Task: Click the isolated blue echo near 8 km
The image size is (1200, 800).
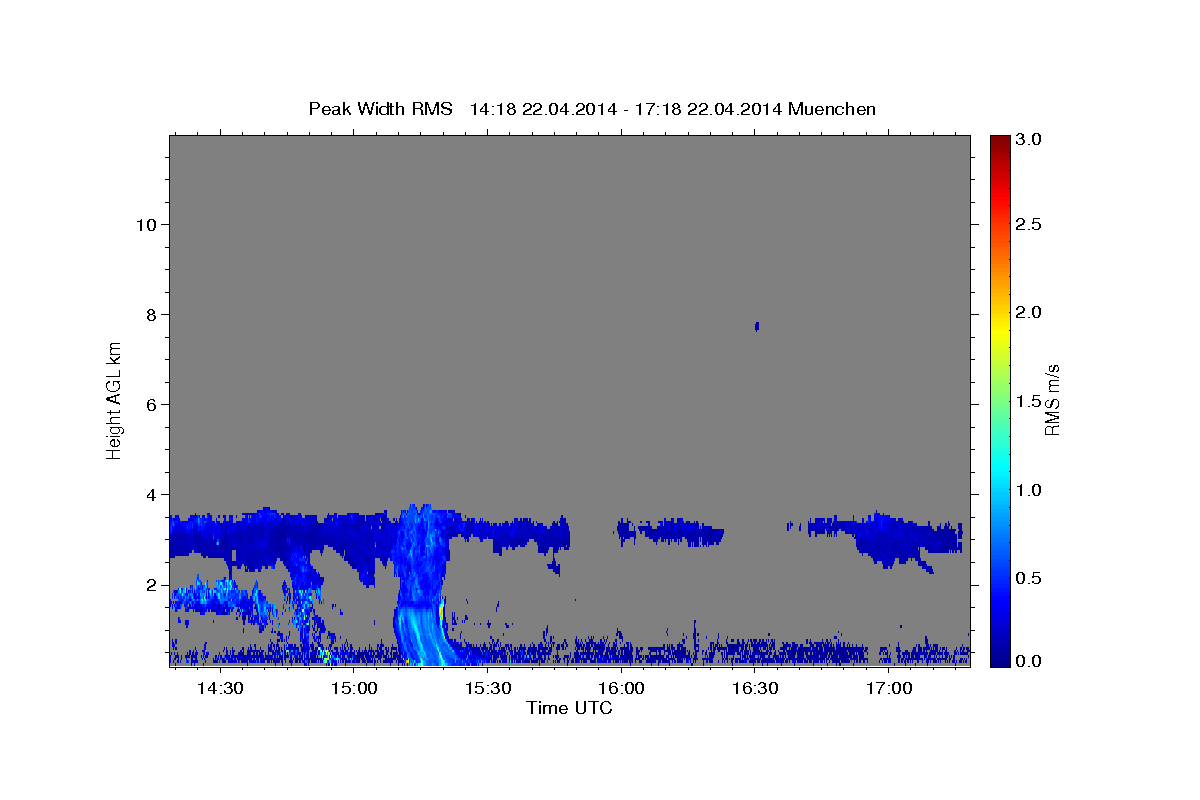Action: pyautogui.click(x=757, y=326)
